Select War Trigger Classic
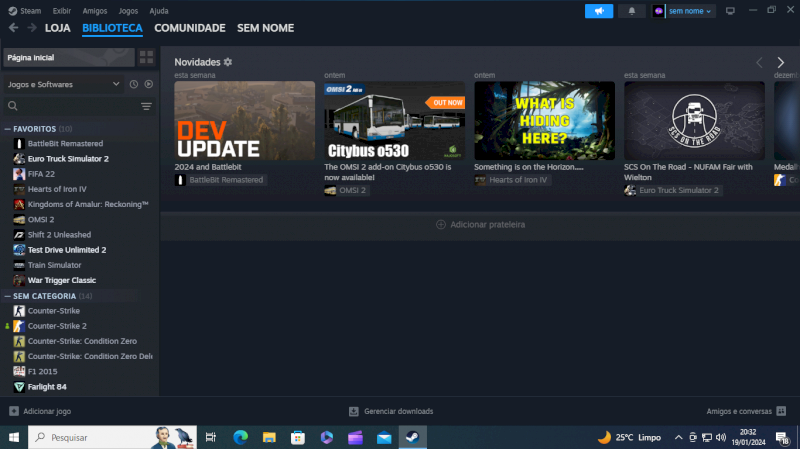Viewport: 800px width, 449px height. point(62,280)
